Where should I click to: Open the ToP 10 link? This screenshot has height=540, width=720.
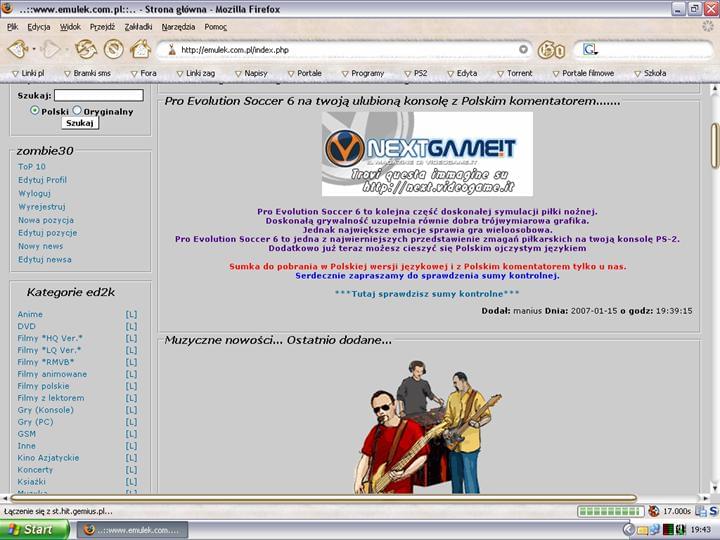coord(32,166)
